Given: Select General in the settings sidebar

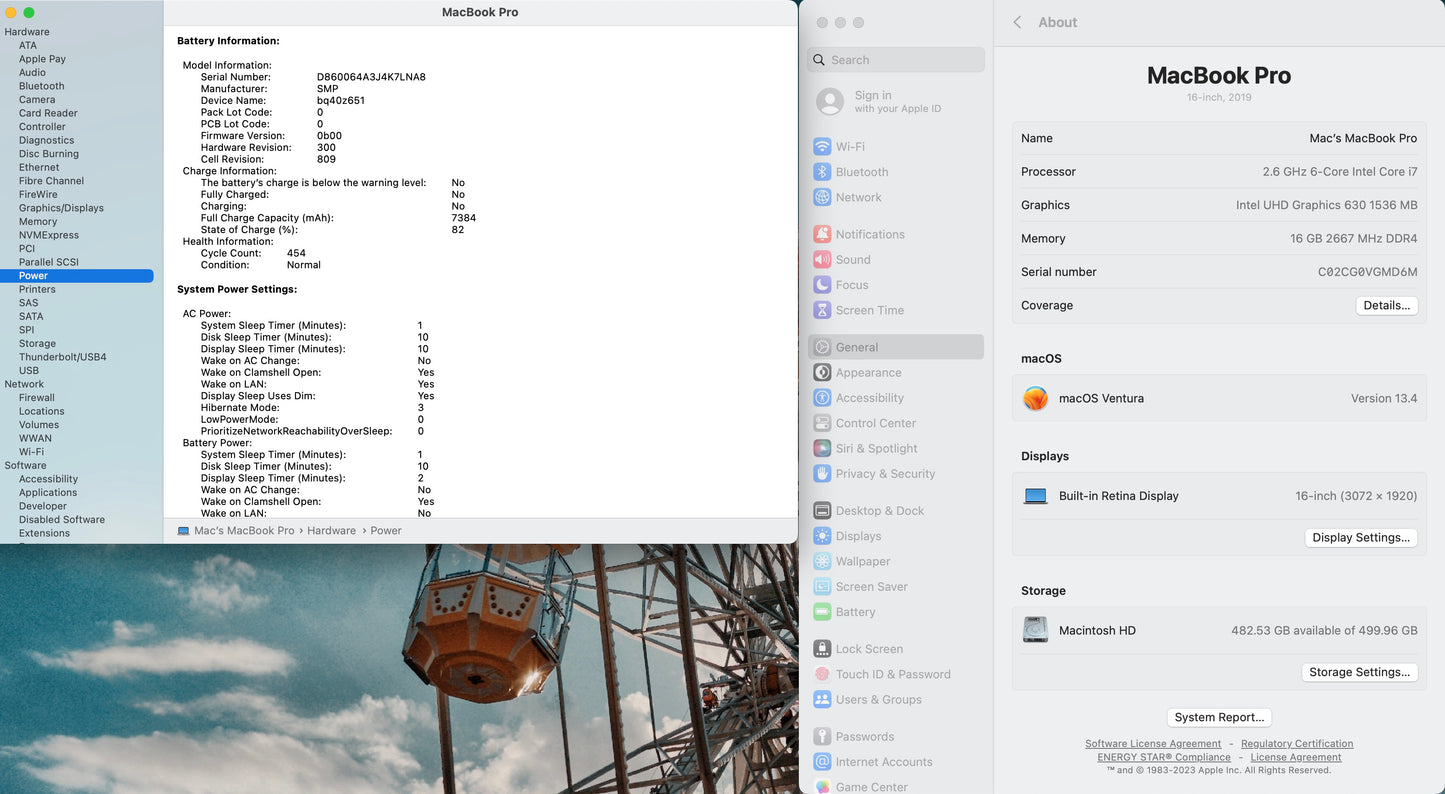Looking at the screenshot, I should [857, 347].
